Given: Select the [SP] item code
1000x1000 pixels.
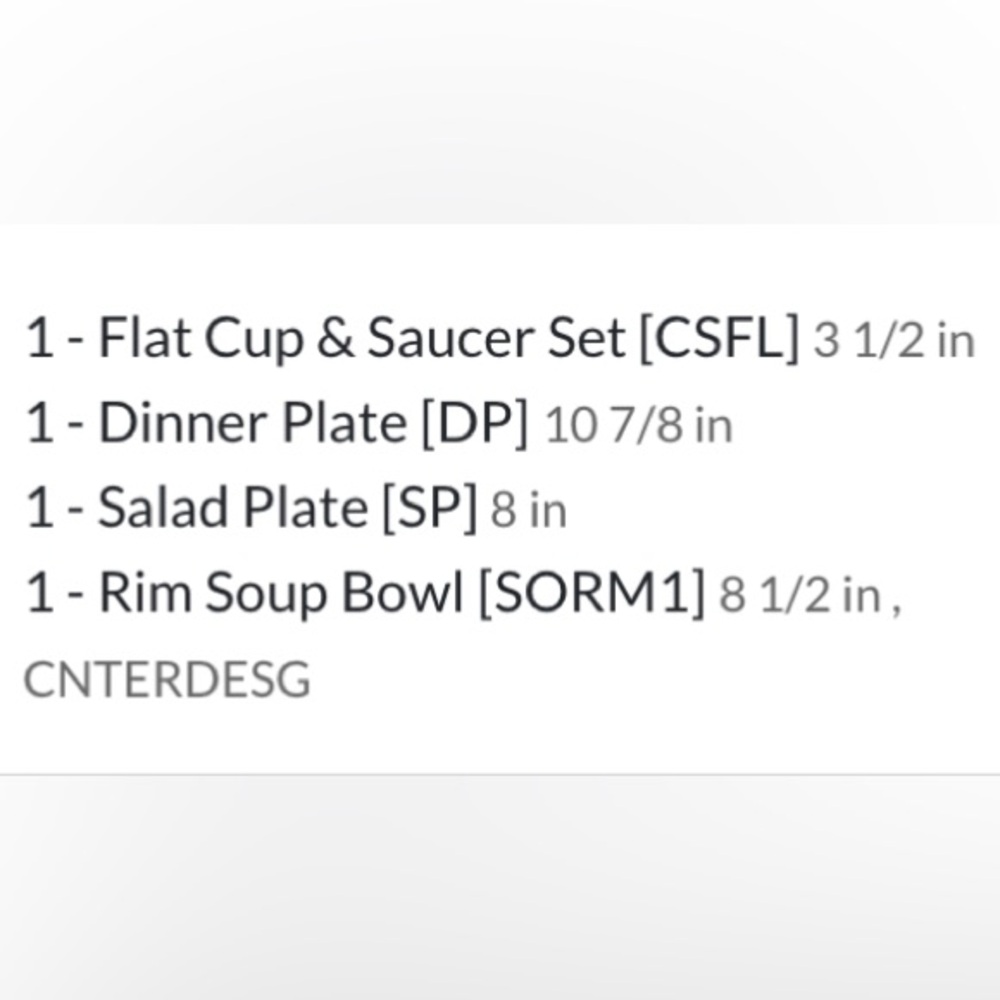Looking at the screenshot, I should click(x=430, y=508).
